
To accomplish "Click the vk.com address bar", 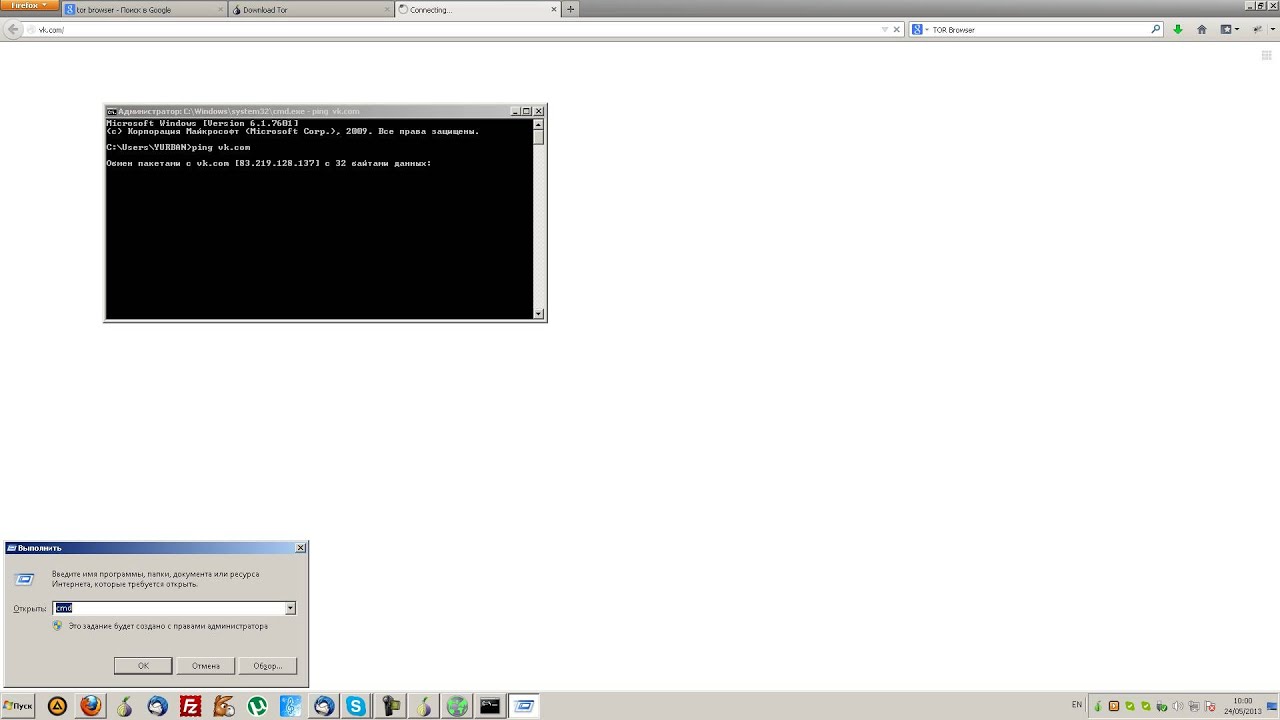I will coord(455,30).
